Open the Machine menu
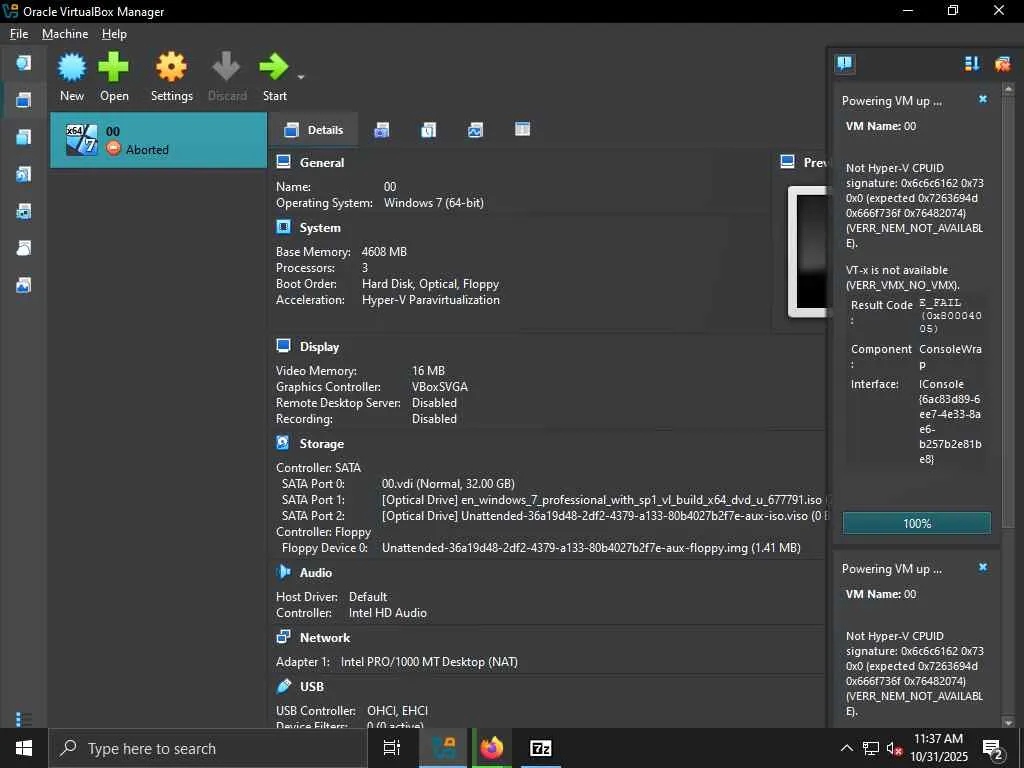The image size is (1024, 768). (x=65, y=34)
